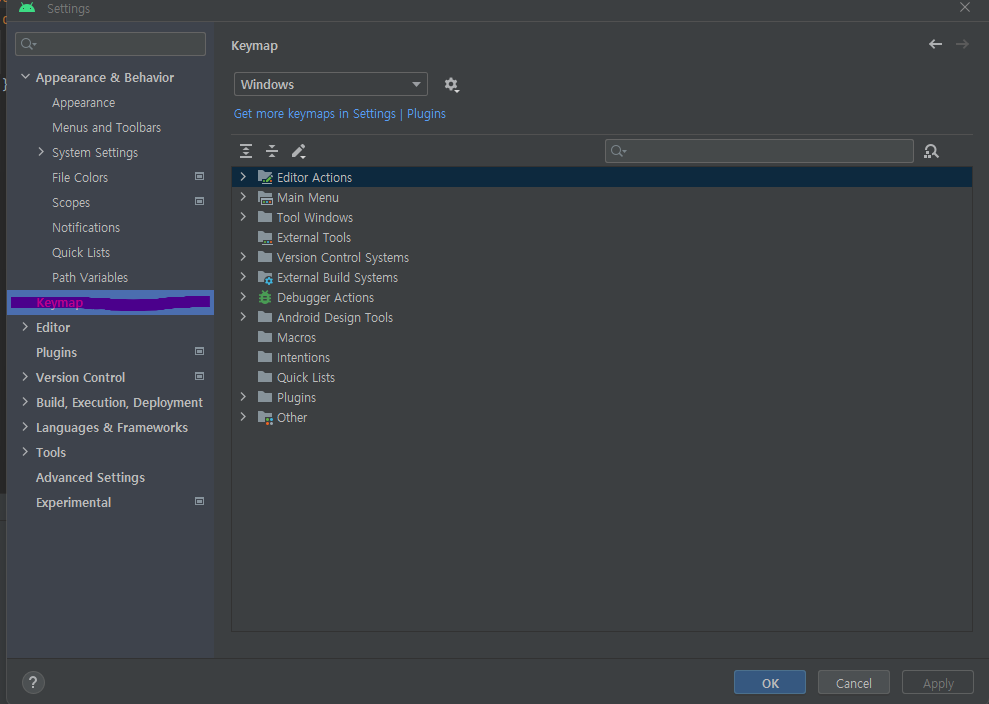989x704 pixels.
Task: Click the Apply button
Action: pos(938,683)
